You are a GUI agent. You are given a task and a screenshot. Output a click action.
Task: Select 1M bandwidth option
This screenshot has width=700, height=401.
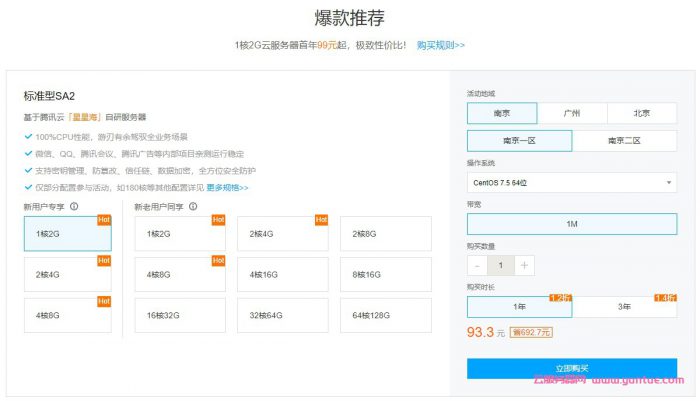point(571,224)
